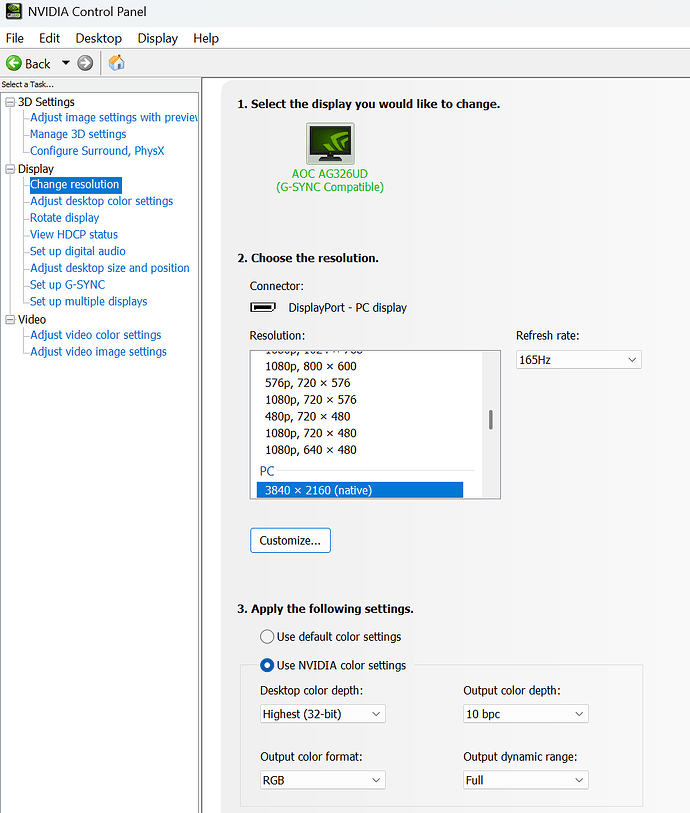Open Manage 3D settings
Viewport: 690px width, 813px height.
78,134
